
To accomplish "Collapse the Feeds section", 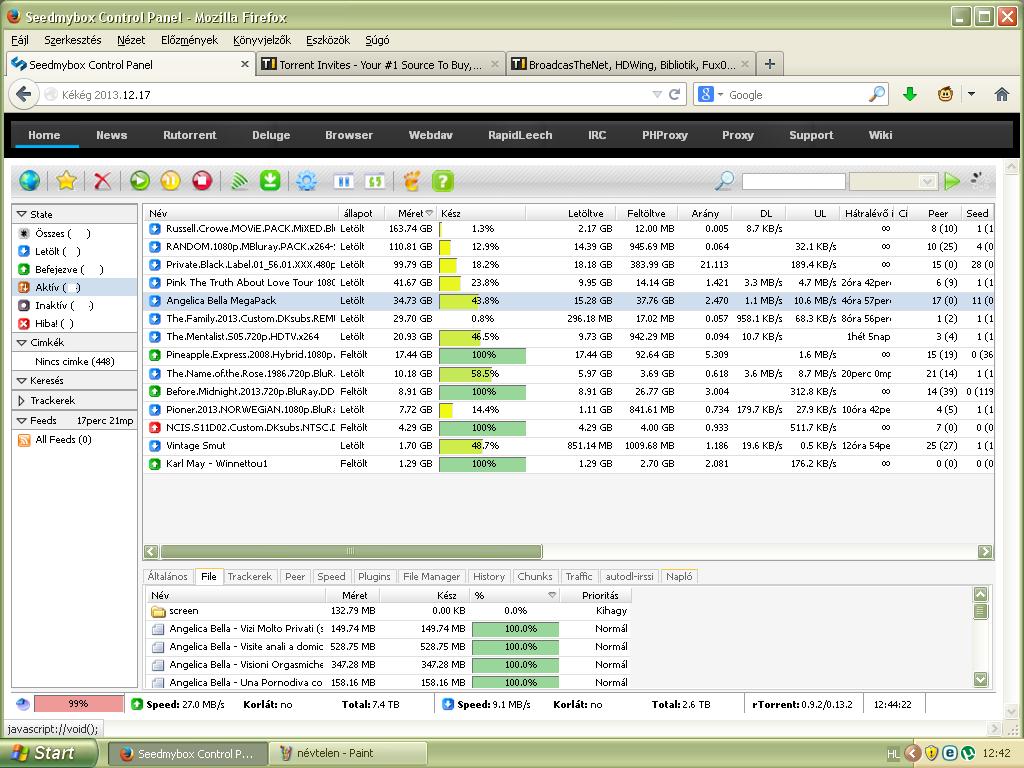I will tap(22, 421).
